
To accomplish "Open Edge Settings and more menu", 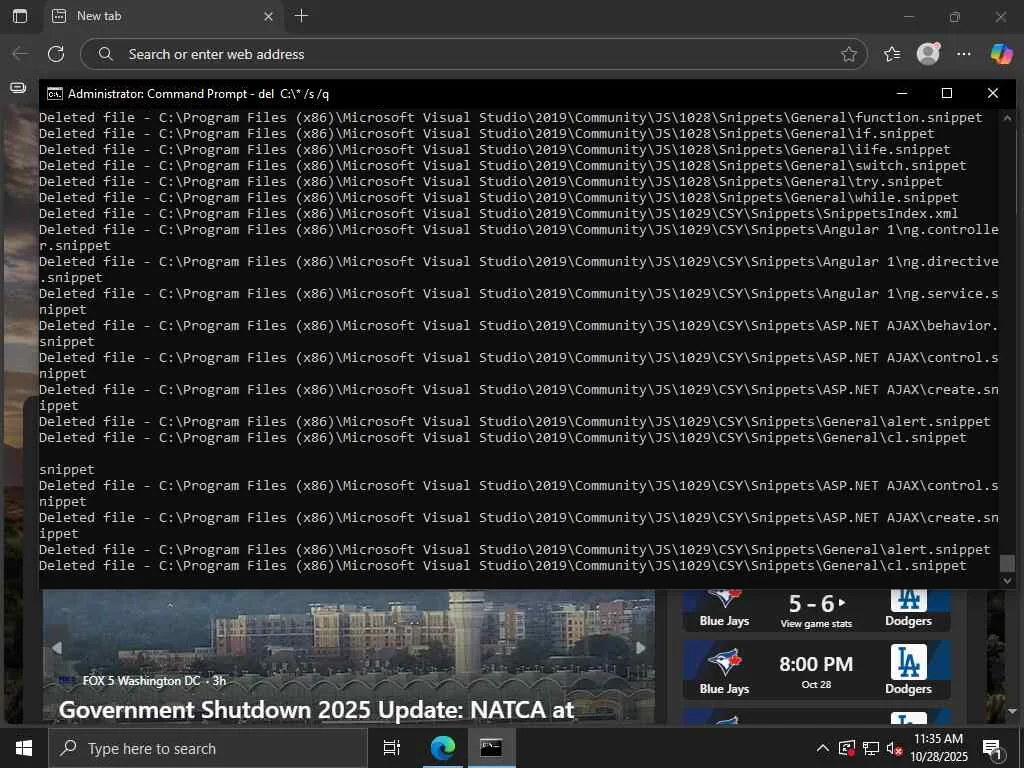I will click(963, 54).
